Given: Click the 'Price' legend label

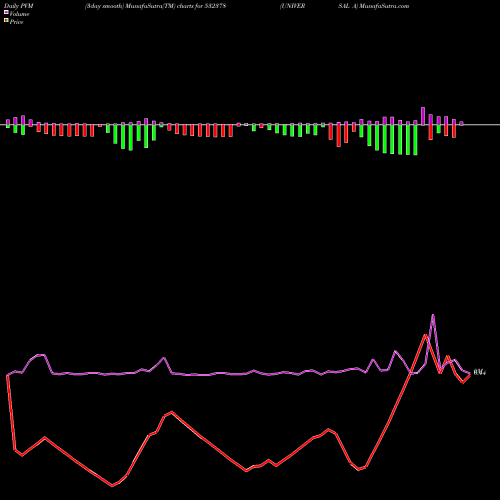Looking at the screenshot, I should pyautogui.click(x=16, y=22).
